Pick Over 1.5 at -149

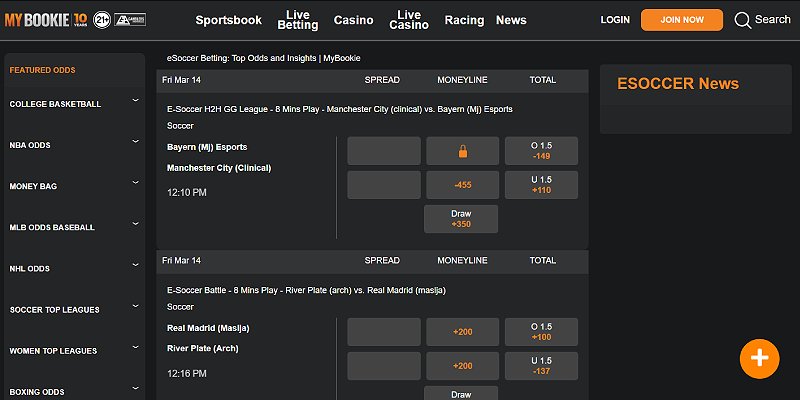[541, 151]
